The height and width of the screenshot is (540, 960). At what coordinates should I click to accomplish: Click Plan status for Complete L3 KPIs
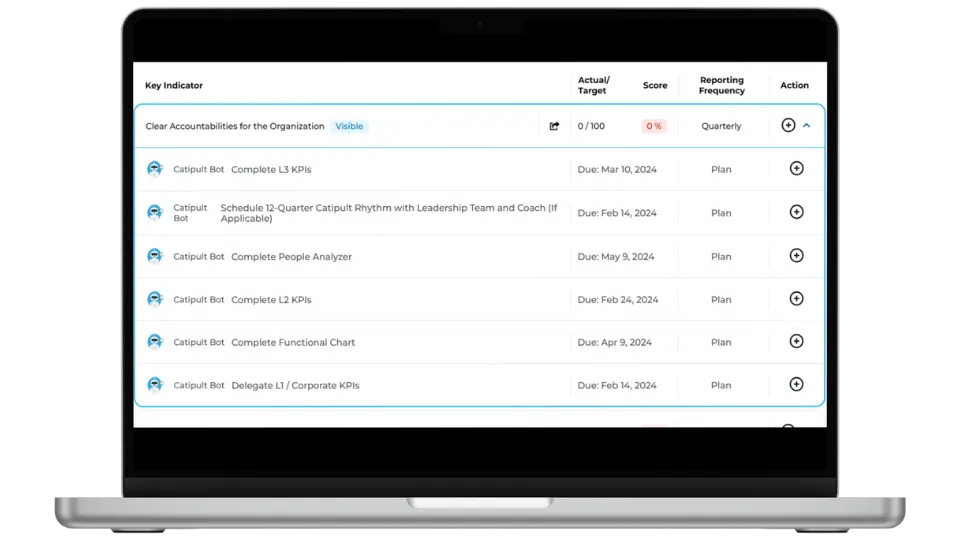tap(721, 169)
